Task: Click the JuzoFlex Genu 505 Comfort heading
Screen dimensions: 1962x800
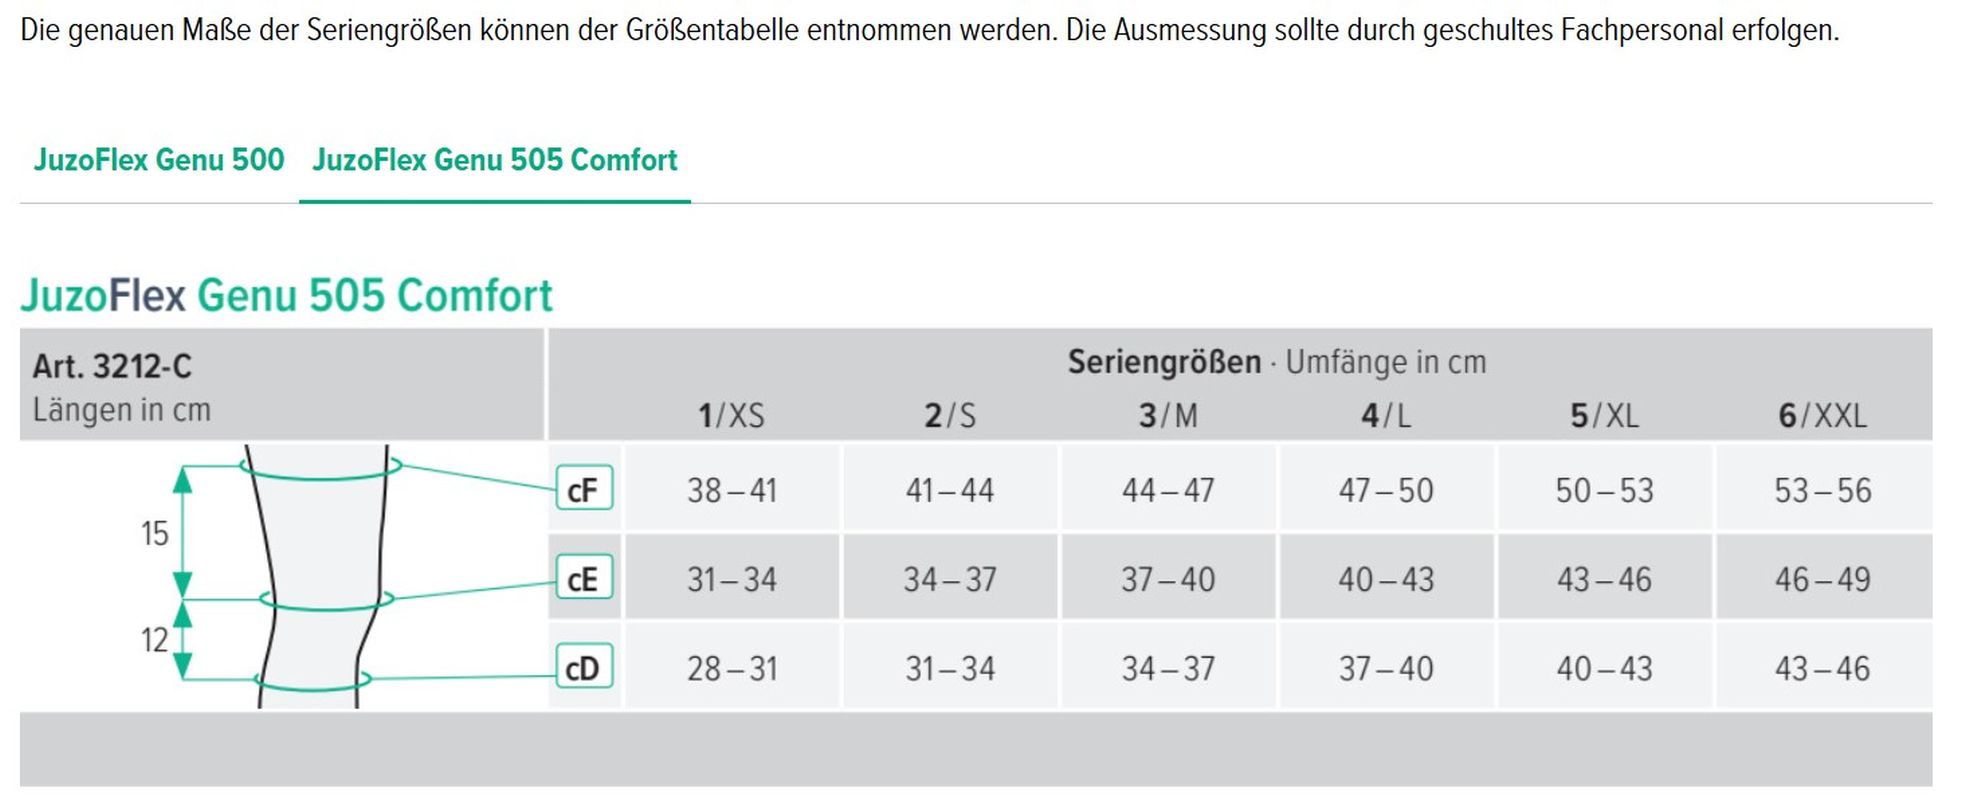Action: (286, 295)
